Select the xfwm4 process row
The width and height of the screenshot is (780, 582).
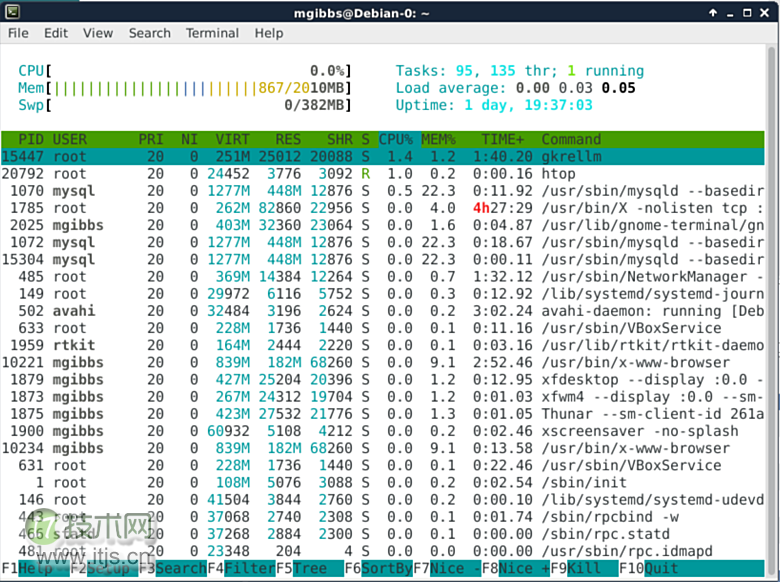[x=383, y=397]
